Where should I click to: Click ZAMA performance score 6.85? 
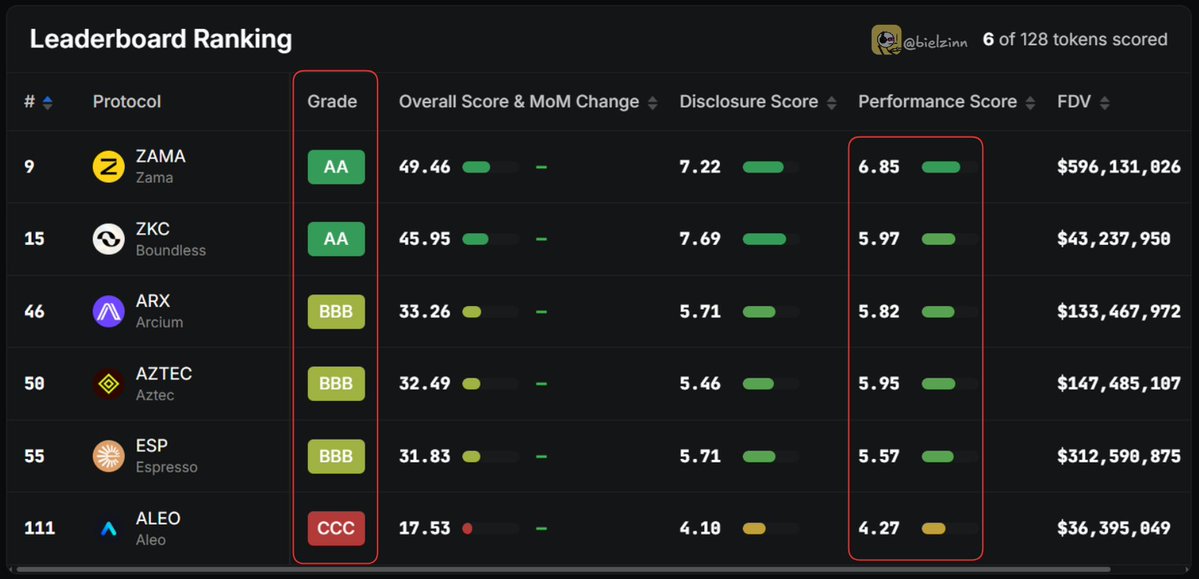point(879,167)
